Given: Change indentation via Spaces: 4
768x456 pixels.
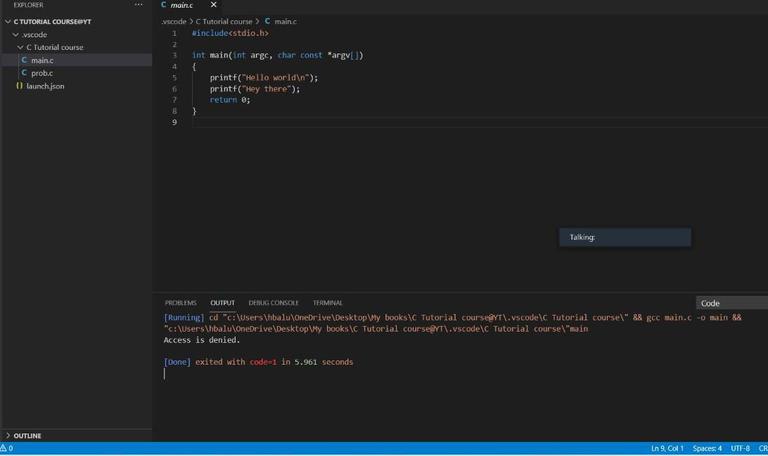Looking at the screenshot, I should click(x=707, y=448).
